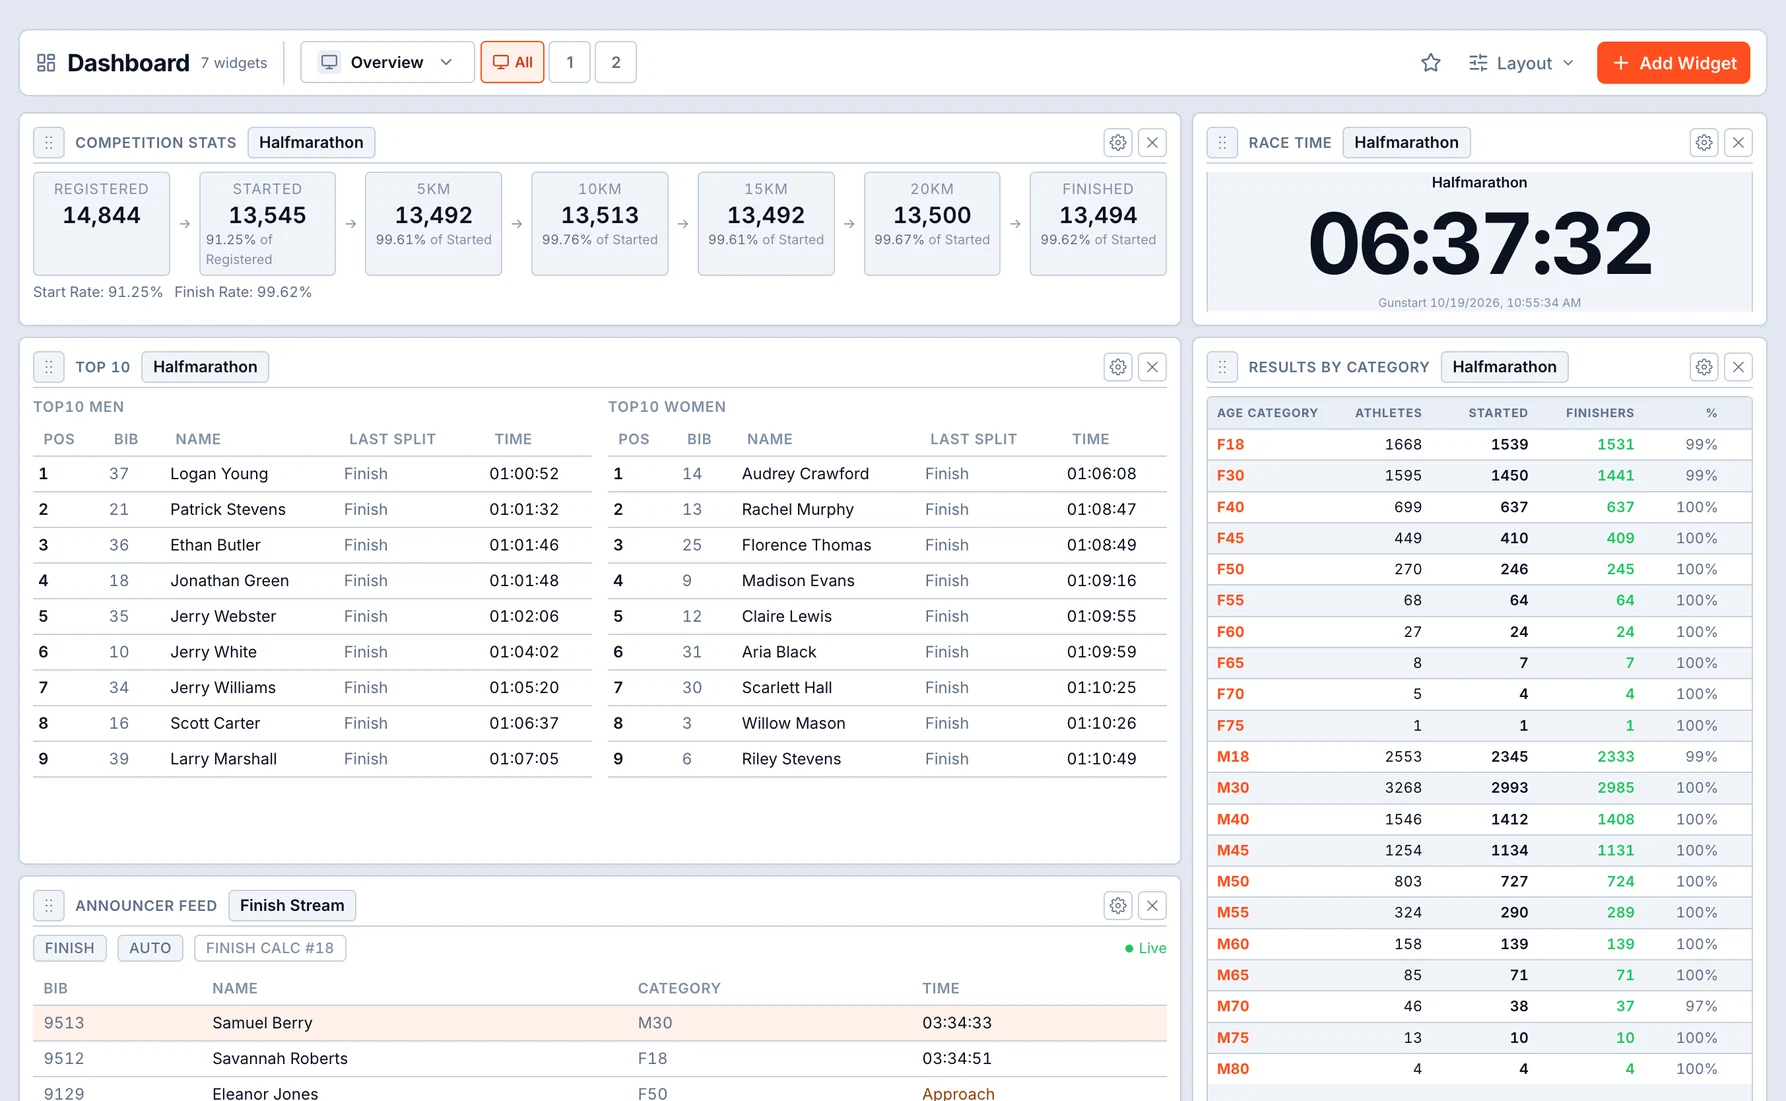Click the Finish Stream tag
The height and width of the screenshot is (1101, 1786).
click(292, 905)
